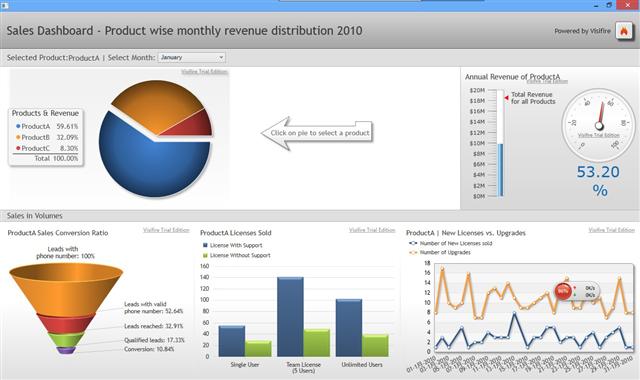Click ProductA legend blue marker
640x380 pixels.
tap(18, 127)
